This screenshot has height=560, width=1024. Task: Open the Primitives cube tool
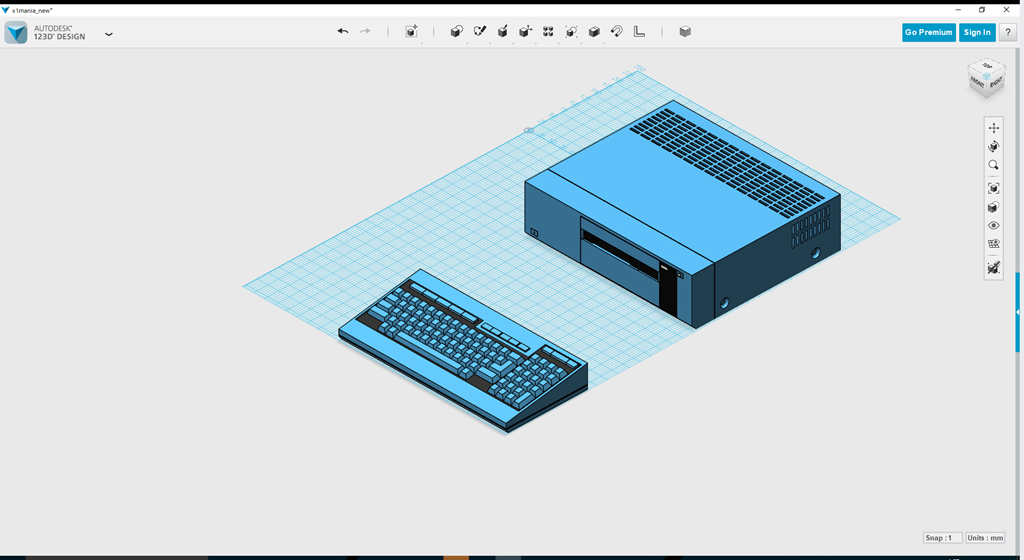pos(456,32)
